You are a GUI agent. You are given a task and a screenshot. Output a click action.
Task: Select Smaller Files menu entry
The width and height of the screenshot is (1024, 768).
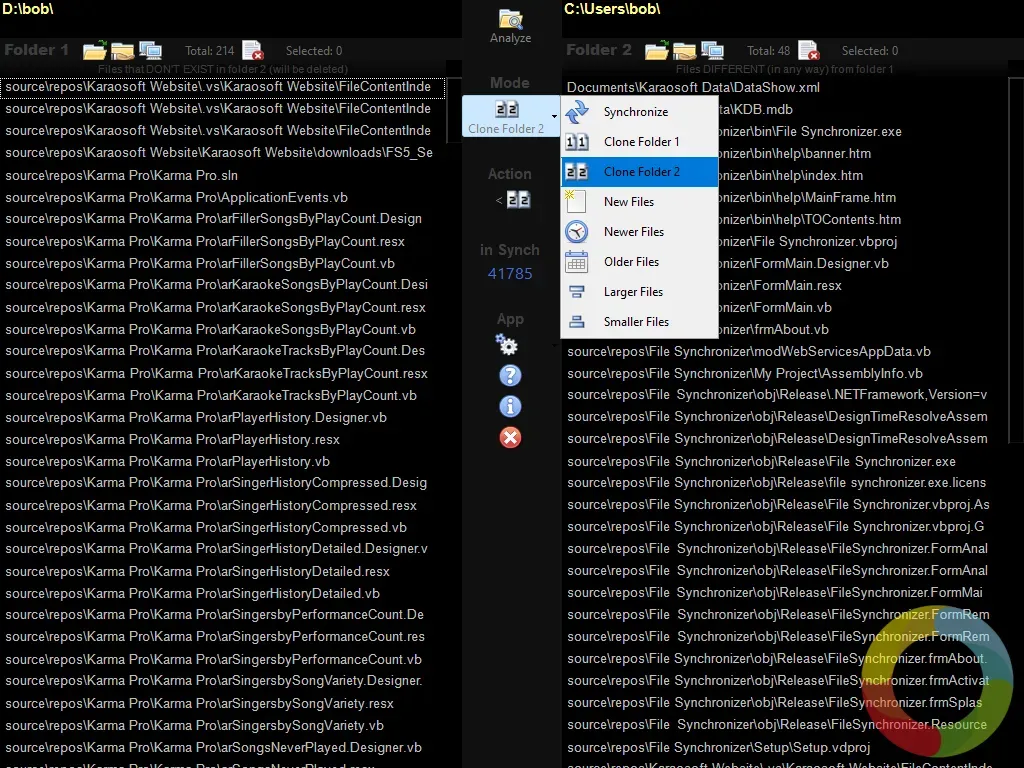[x=639, y=322]
